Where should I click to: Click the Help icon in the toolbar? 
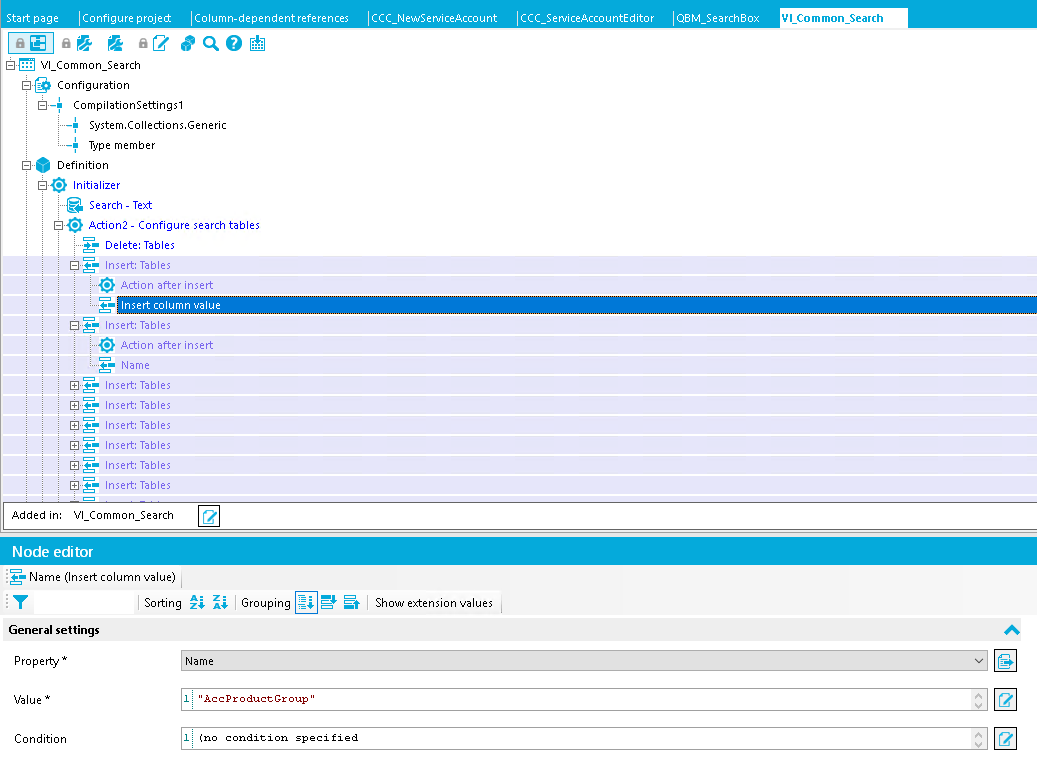pos(233,43)
